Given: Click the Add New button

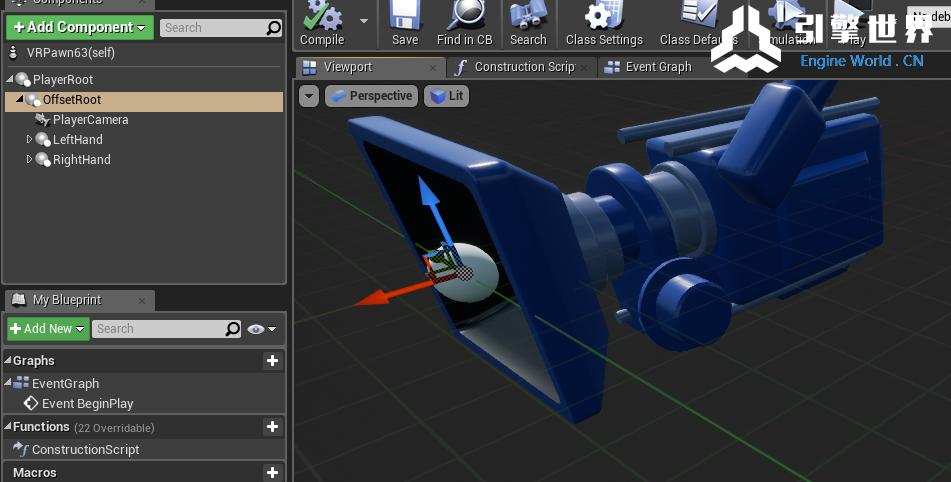Looking at the screenshot, I should tap(48, 329).
